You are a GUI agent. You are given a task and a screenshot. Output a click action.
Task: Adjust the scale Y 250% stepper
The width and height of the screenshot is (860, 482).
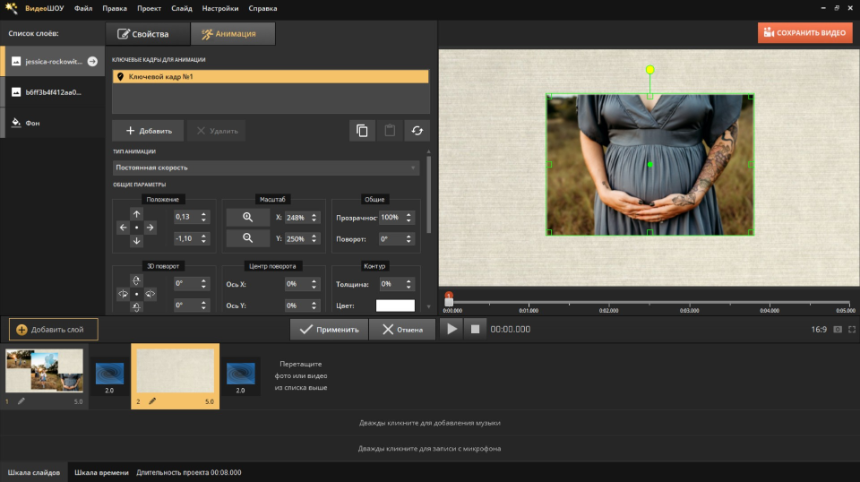click(x=314, y=239)
